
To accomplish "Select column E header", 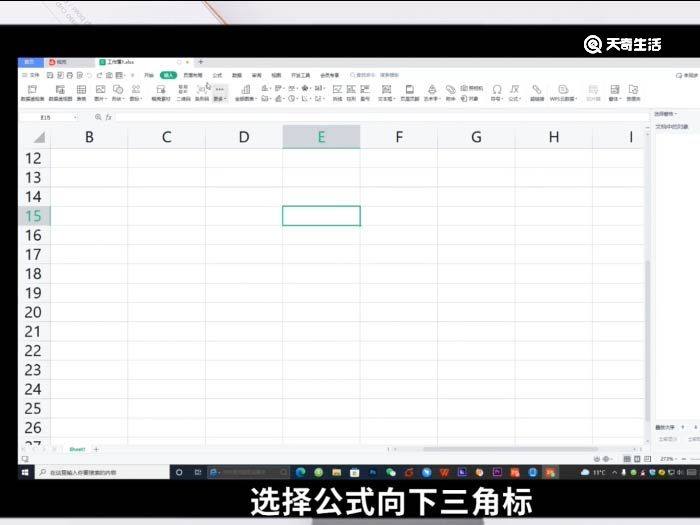I will (321, 137).
